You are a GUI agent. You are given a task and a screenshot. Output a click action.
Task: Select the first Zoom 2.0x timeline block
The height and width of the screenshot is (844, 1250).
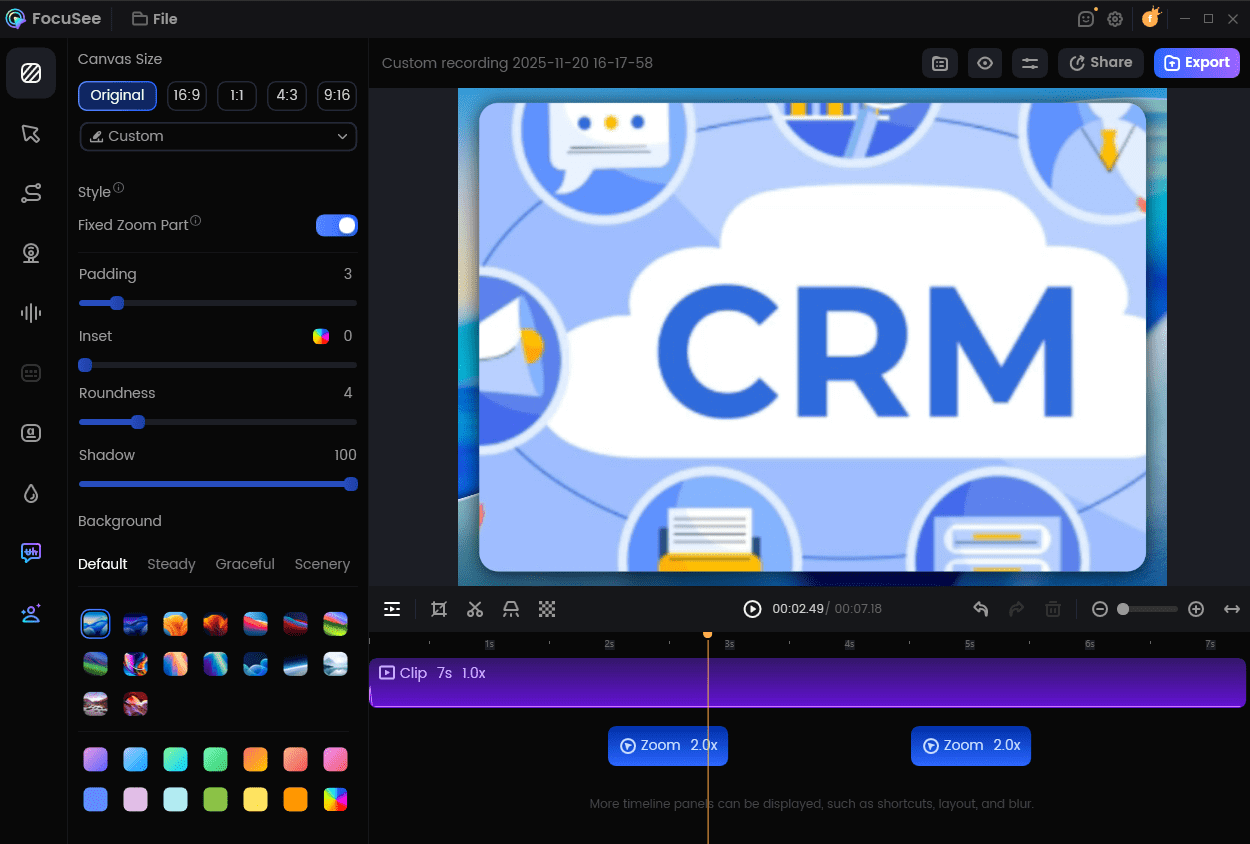[668, 746]
